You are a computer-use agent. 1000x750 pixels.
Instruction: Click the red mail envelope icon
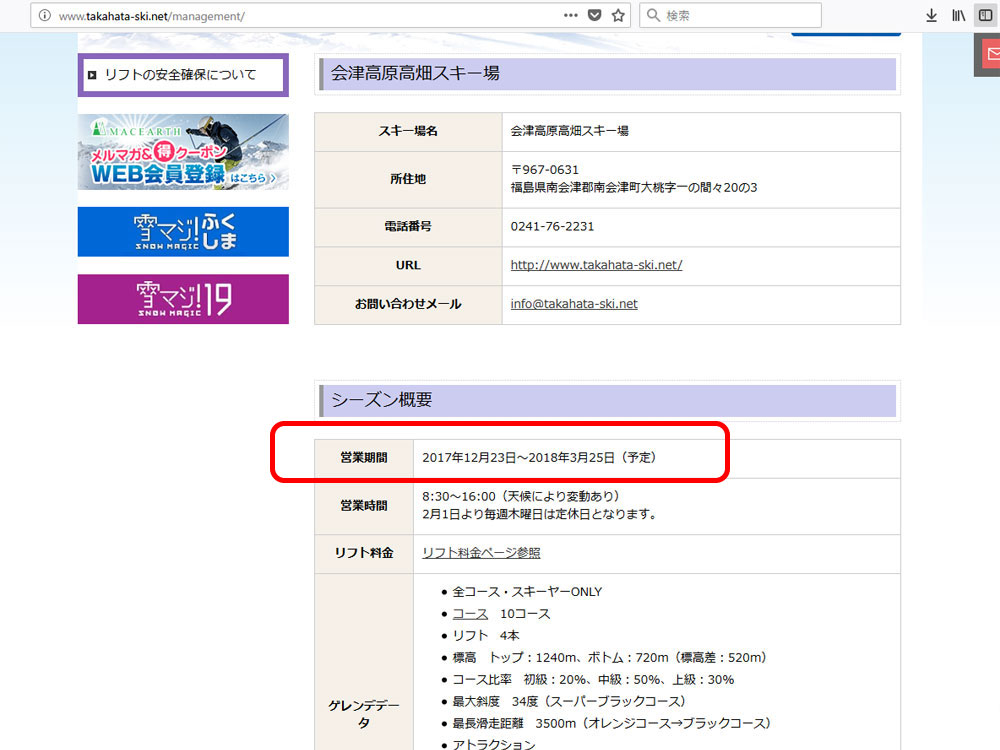(990, 56)
